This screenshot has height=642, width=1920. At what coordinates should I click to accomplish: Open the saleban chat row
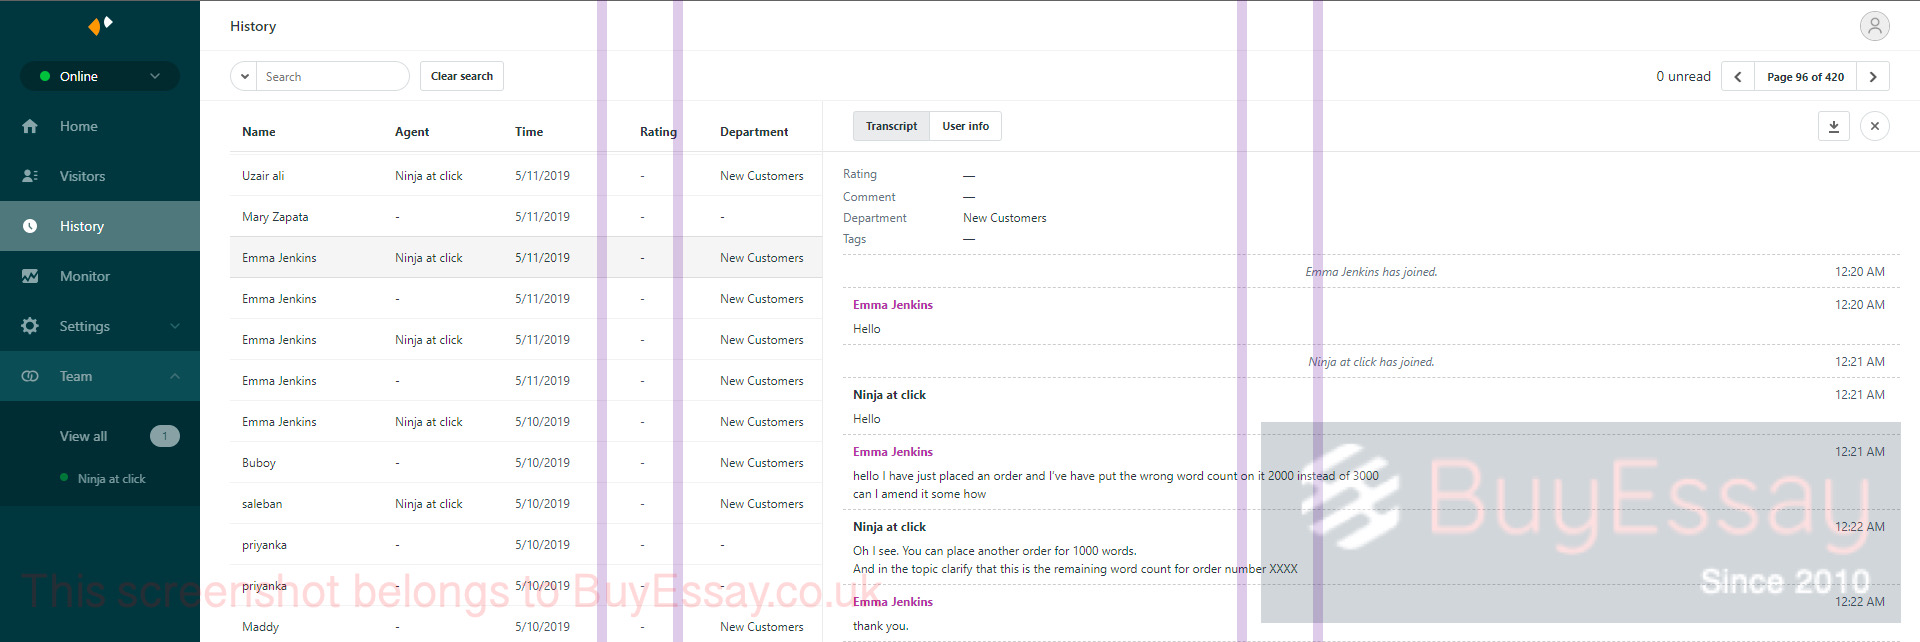coord(526,504)
